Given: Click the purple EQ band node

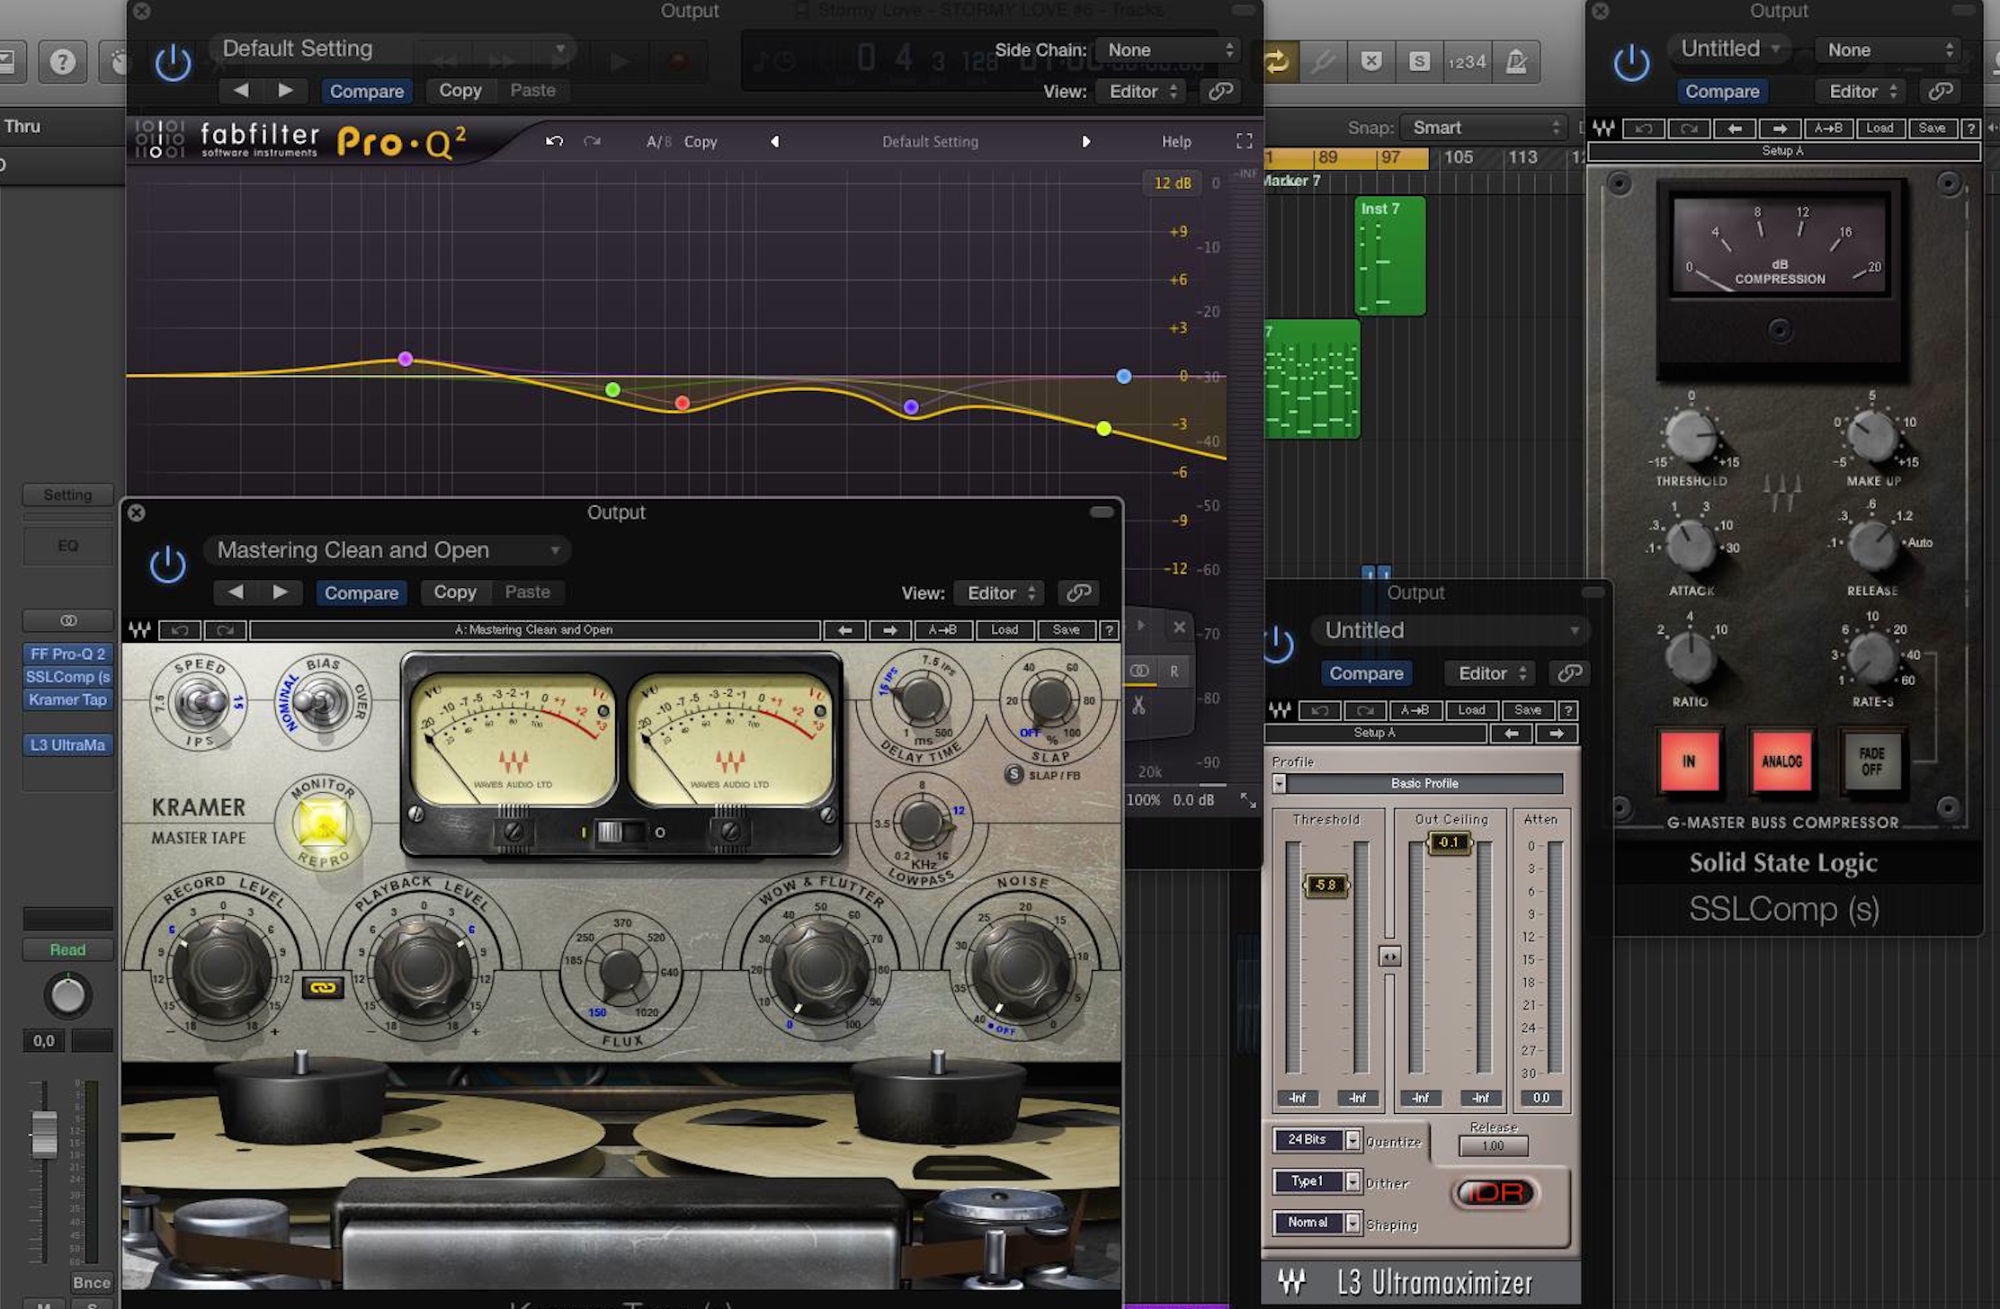Looking at the screenshot, I should tap(405, 358).
